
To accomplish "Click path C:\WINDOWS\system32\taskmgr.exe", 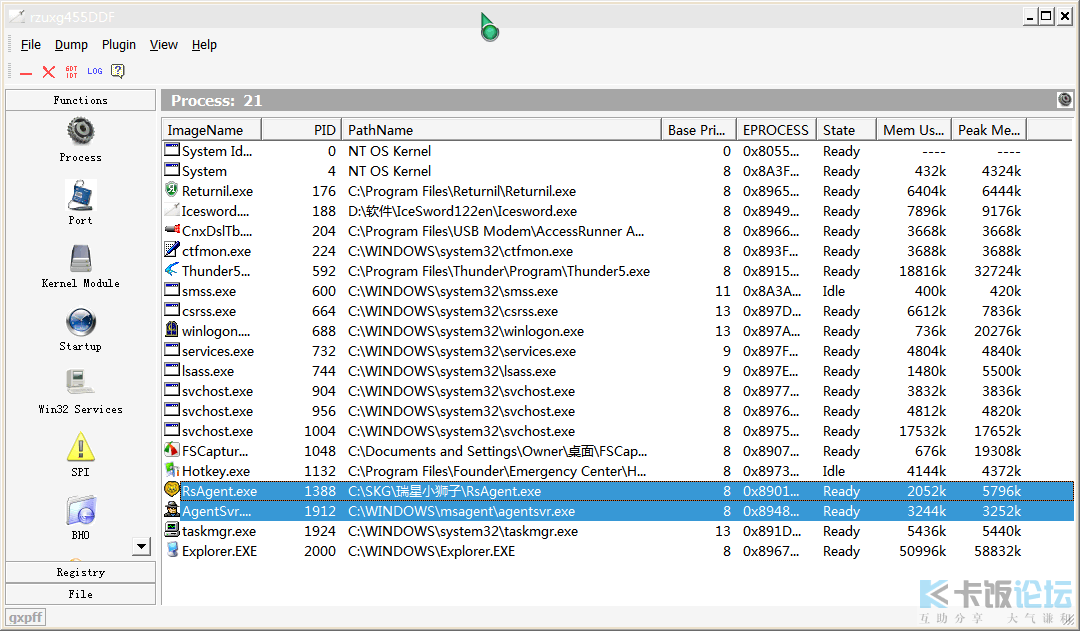I will 463,531.
